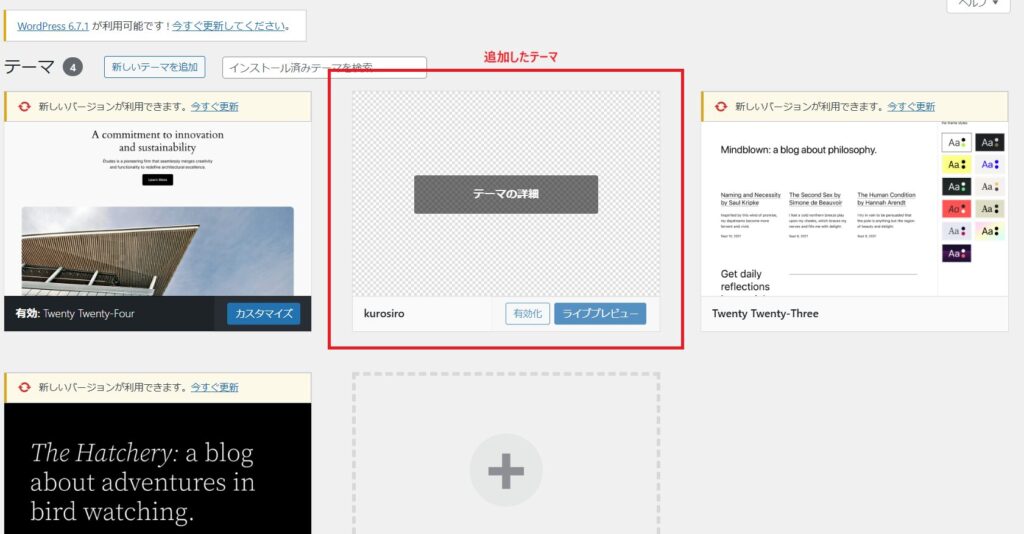Open テーマの詳細 for kurosiro theme
The height and width of the screenshot is (534, 1024).
tap(506, 194)
